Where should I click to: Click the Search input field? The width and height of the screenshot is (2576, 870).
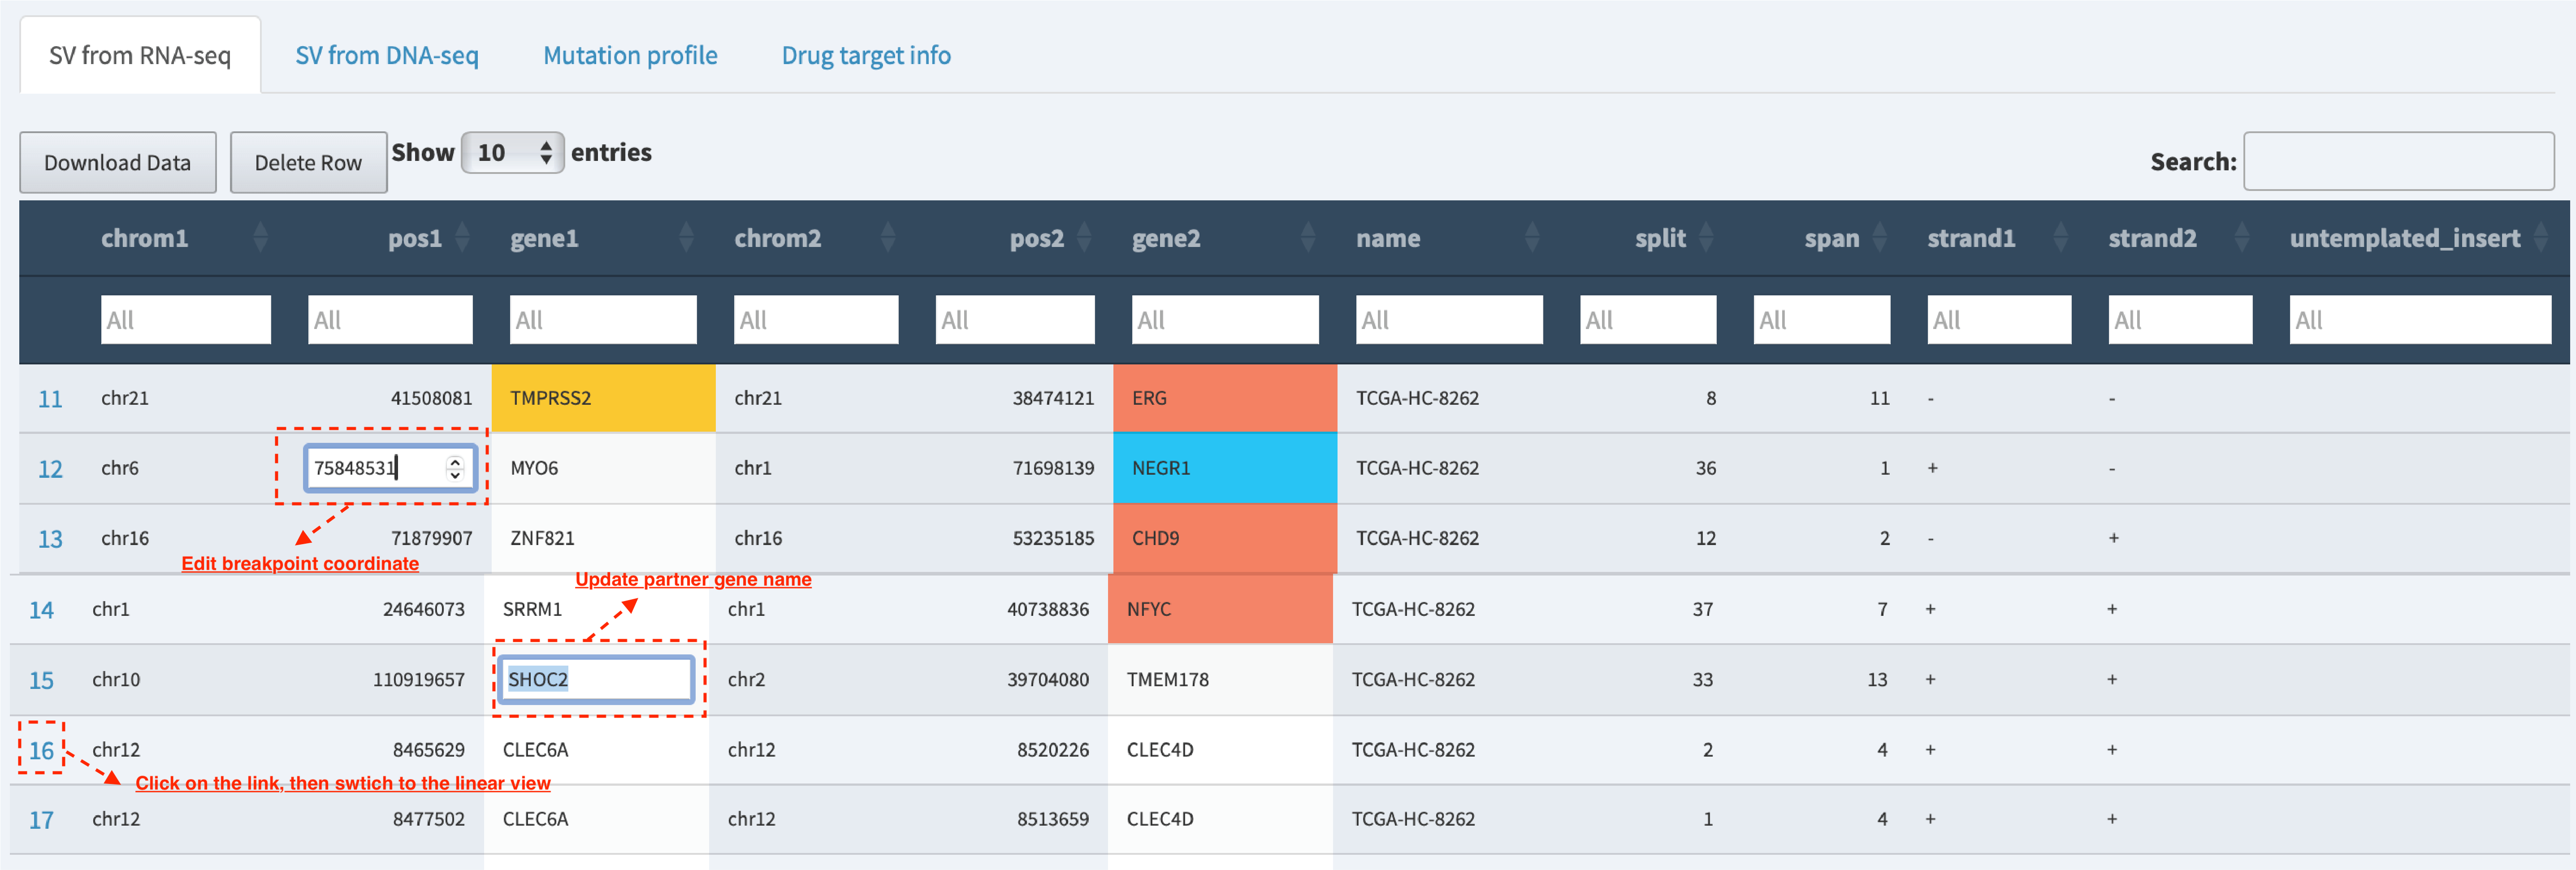click(2399, 161)
